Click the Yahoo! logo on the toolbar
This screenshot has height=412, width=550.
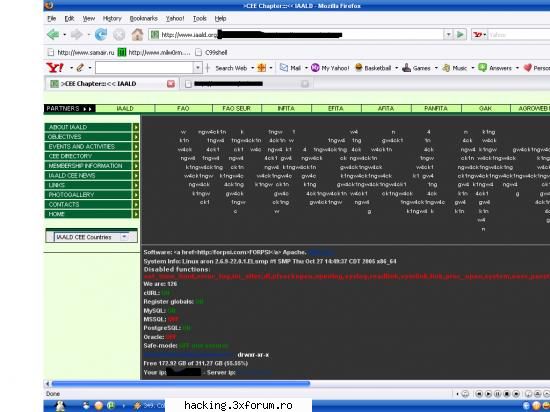(x=55, y=68)
